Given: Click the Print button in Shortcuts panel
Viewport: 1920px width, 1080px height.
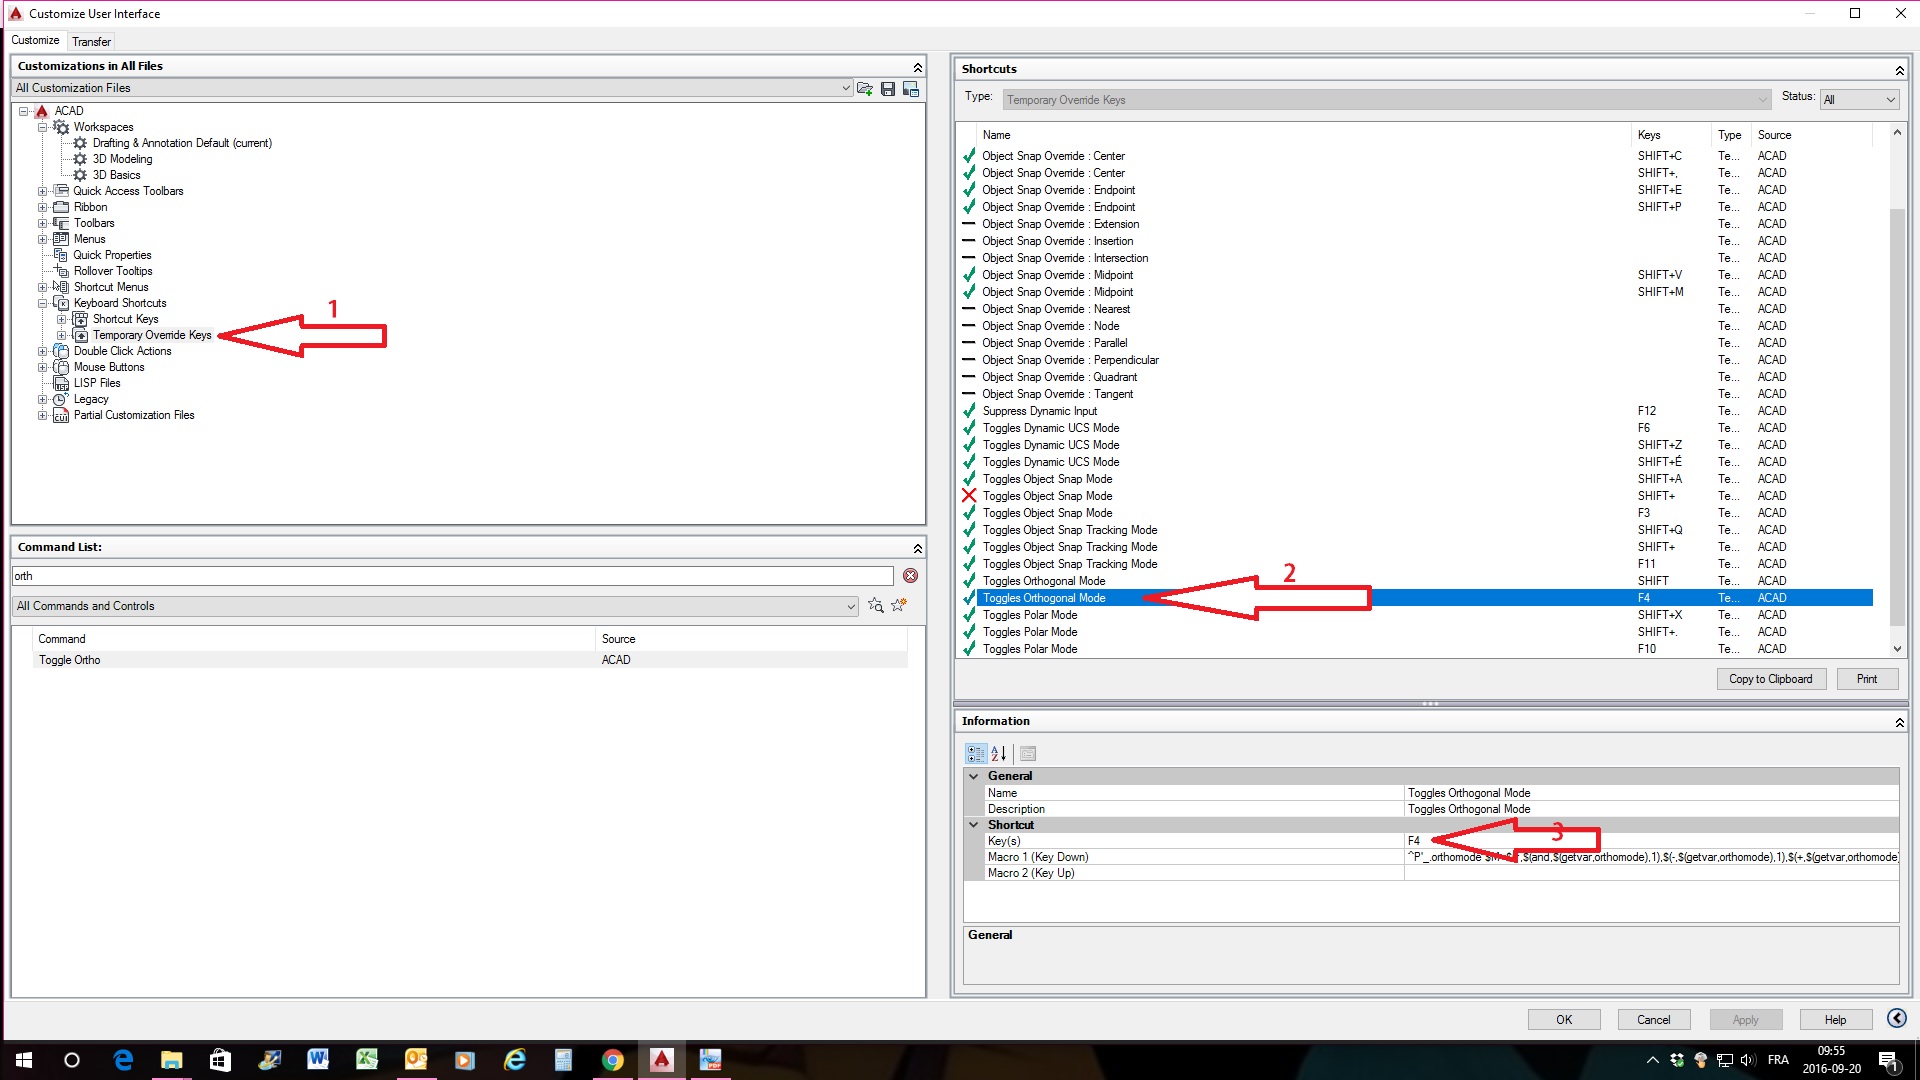Looking at the screenshot, I should click(1867, 678).
